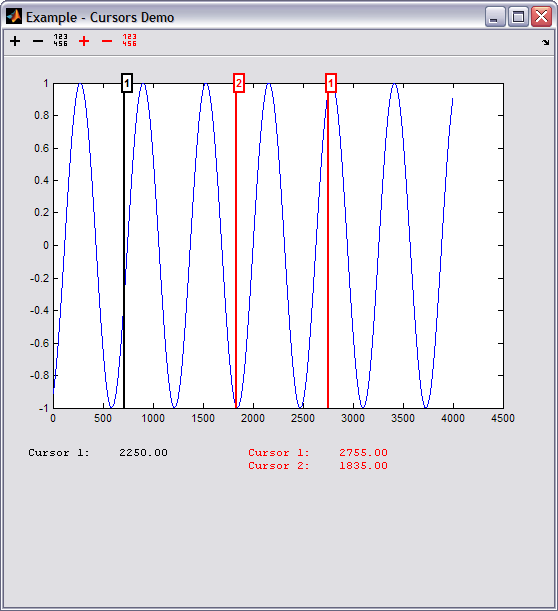Click the red plus add-cursor icon

84,41
